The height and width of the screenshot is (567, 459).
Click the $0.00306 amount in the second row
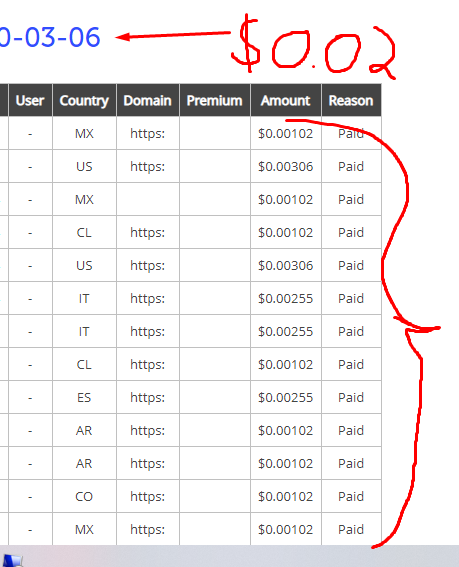coord(285,166)
